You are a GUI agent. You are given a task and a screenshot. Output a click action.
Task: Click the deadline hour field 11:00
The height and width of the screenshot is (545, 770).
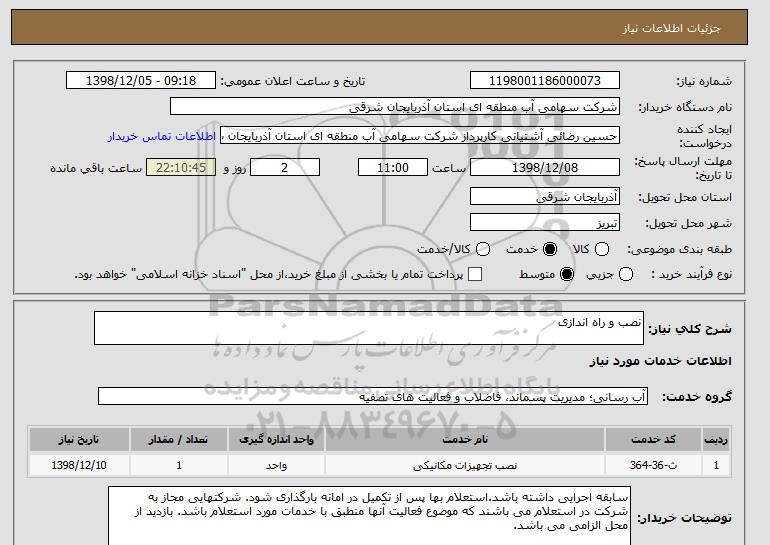[x=393, y=167]
